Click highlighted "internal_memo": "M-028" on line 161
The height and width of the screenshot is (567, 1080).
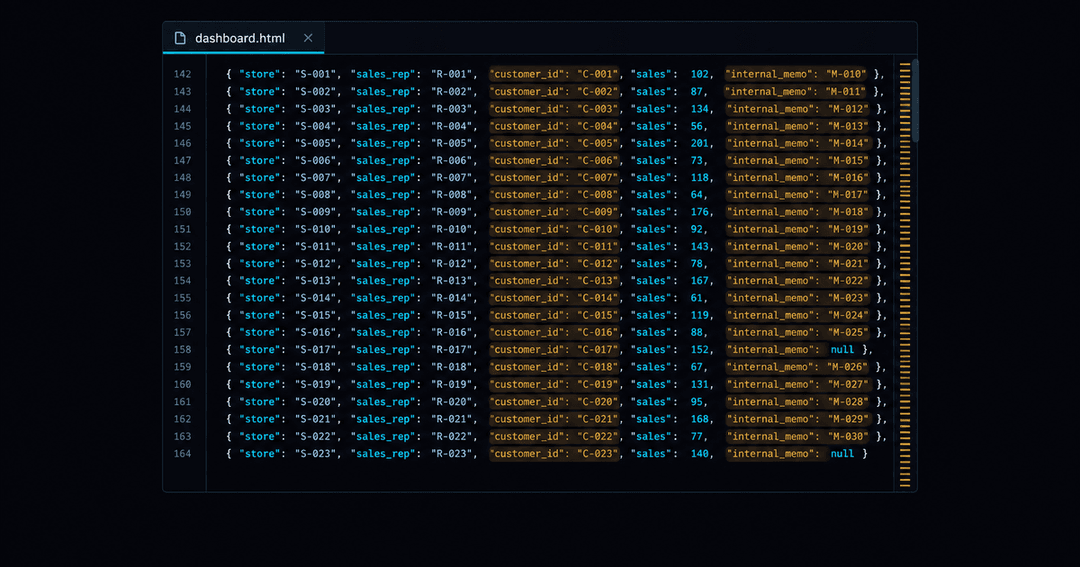click(x=799, y=402)
